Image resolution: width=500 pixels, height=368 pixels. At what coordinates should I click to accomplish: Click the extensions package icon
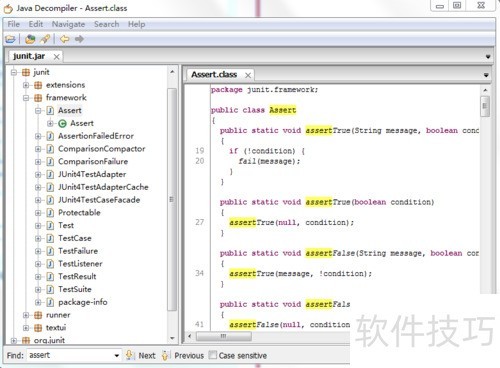[x=38, y=85]
